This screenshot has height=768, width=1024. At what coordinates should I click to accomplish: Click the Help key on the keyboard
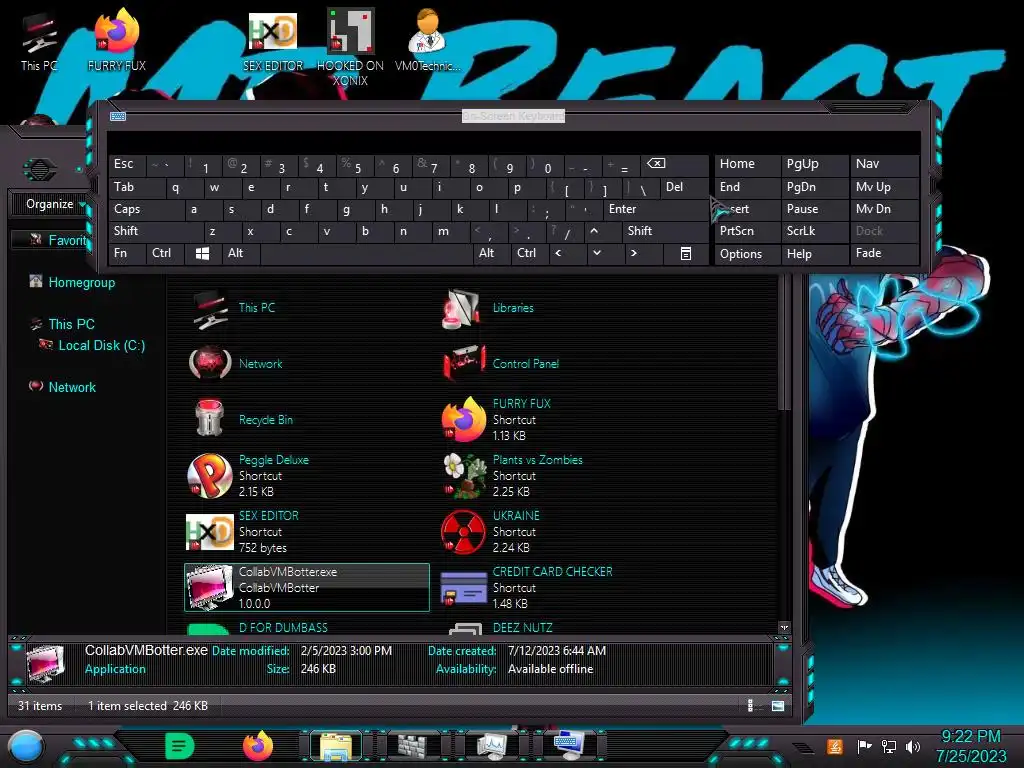coord(814,254)
